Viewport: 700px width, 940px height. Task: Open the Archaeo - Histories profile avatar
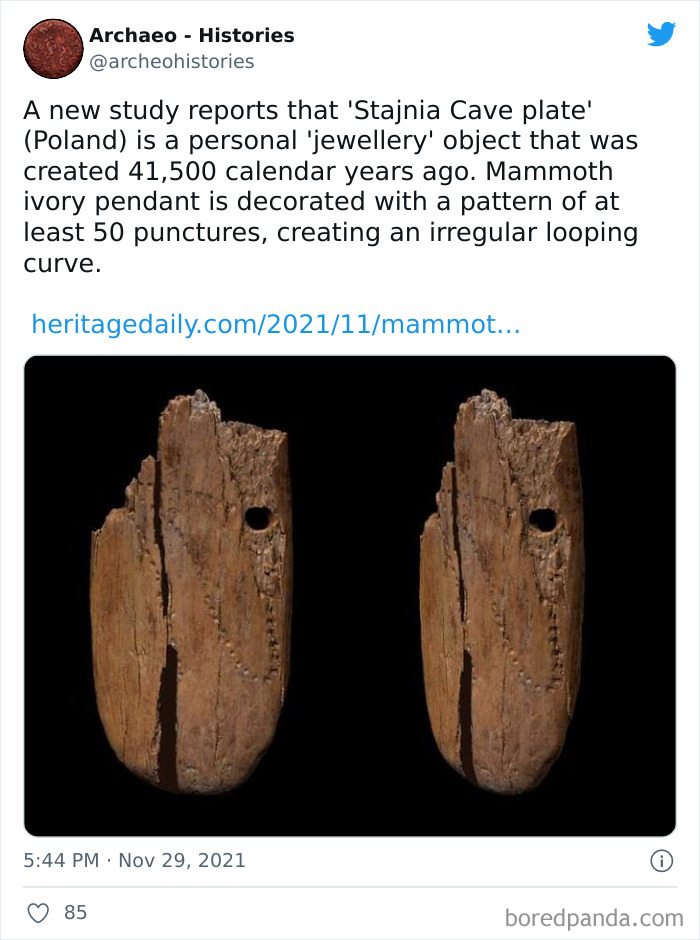coord(53,49)
